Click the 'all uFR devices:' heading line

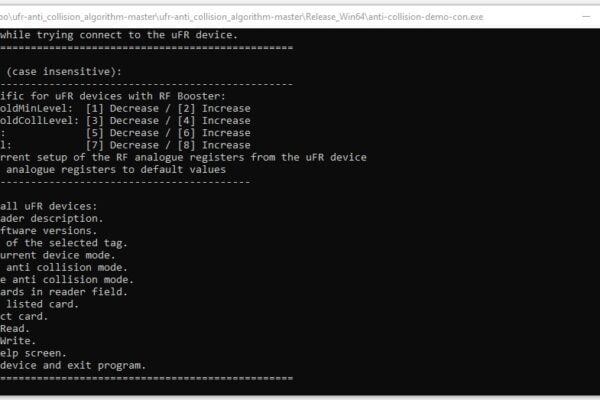point(49,206)
